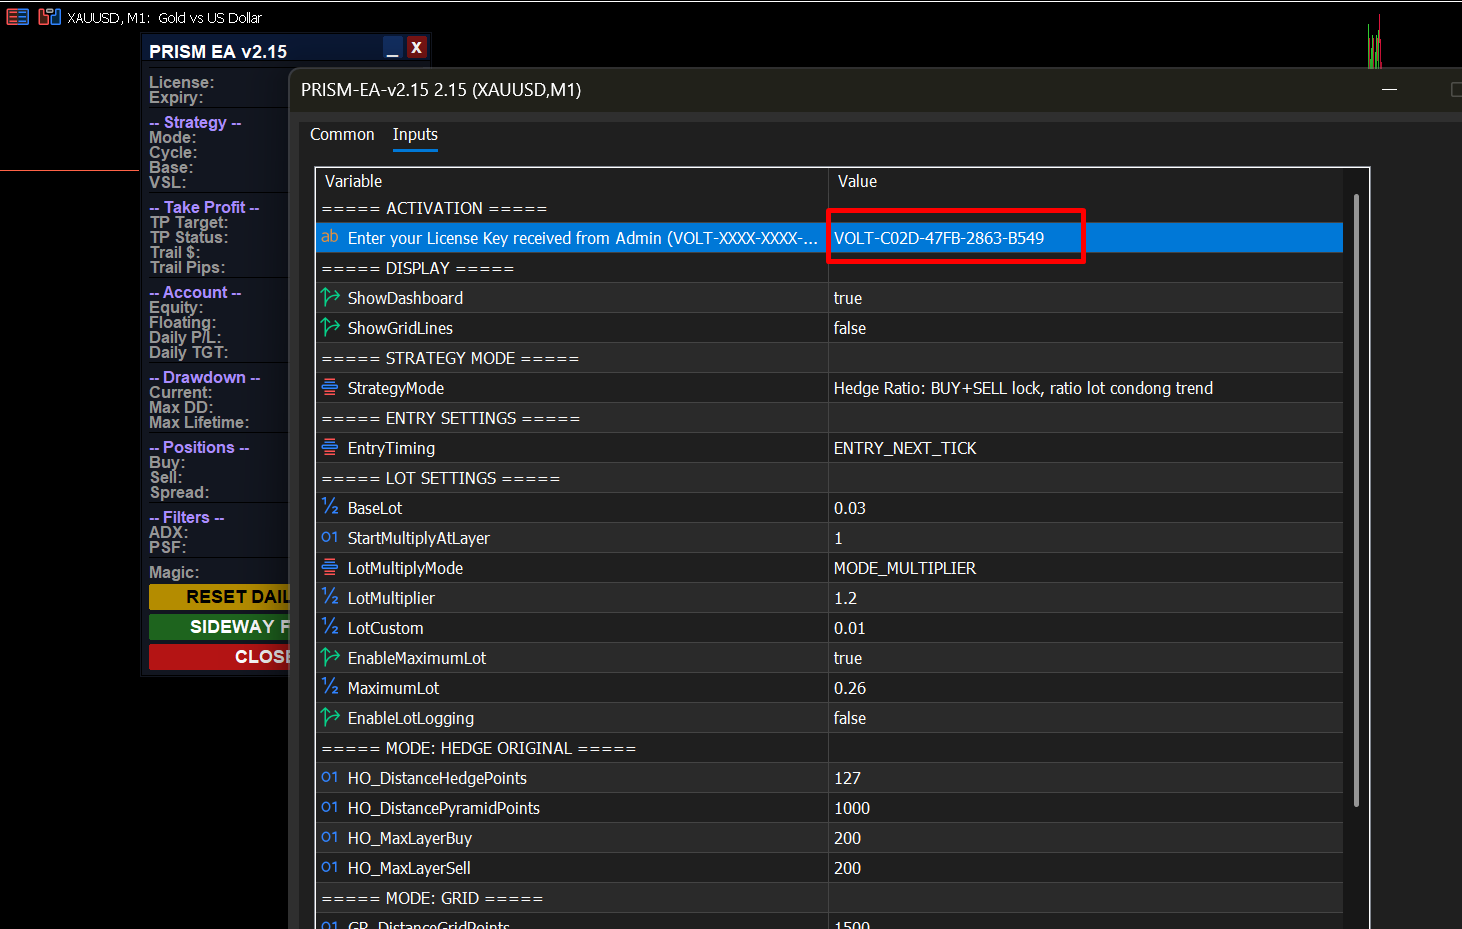This screenshot has height=929, width=1462.
Task: Click the chart candlestick icon beside XAUUSD
Action: click(x=50, y=17)
